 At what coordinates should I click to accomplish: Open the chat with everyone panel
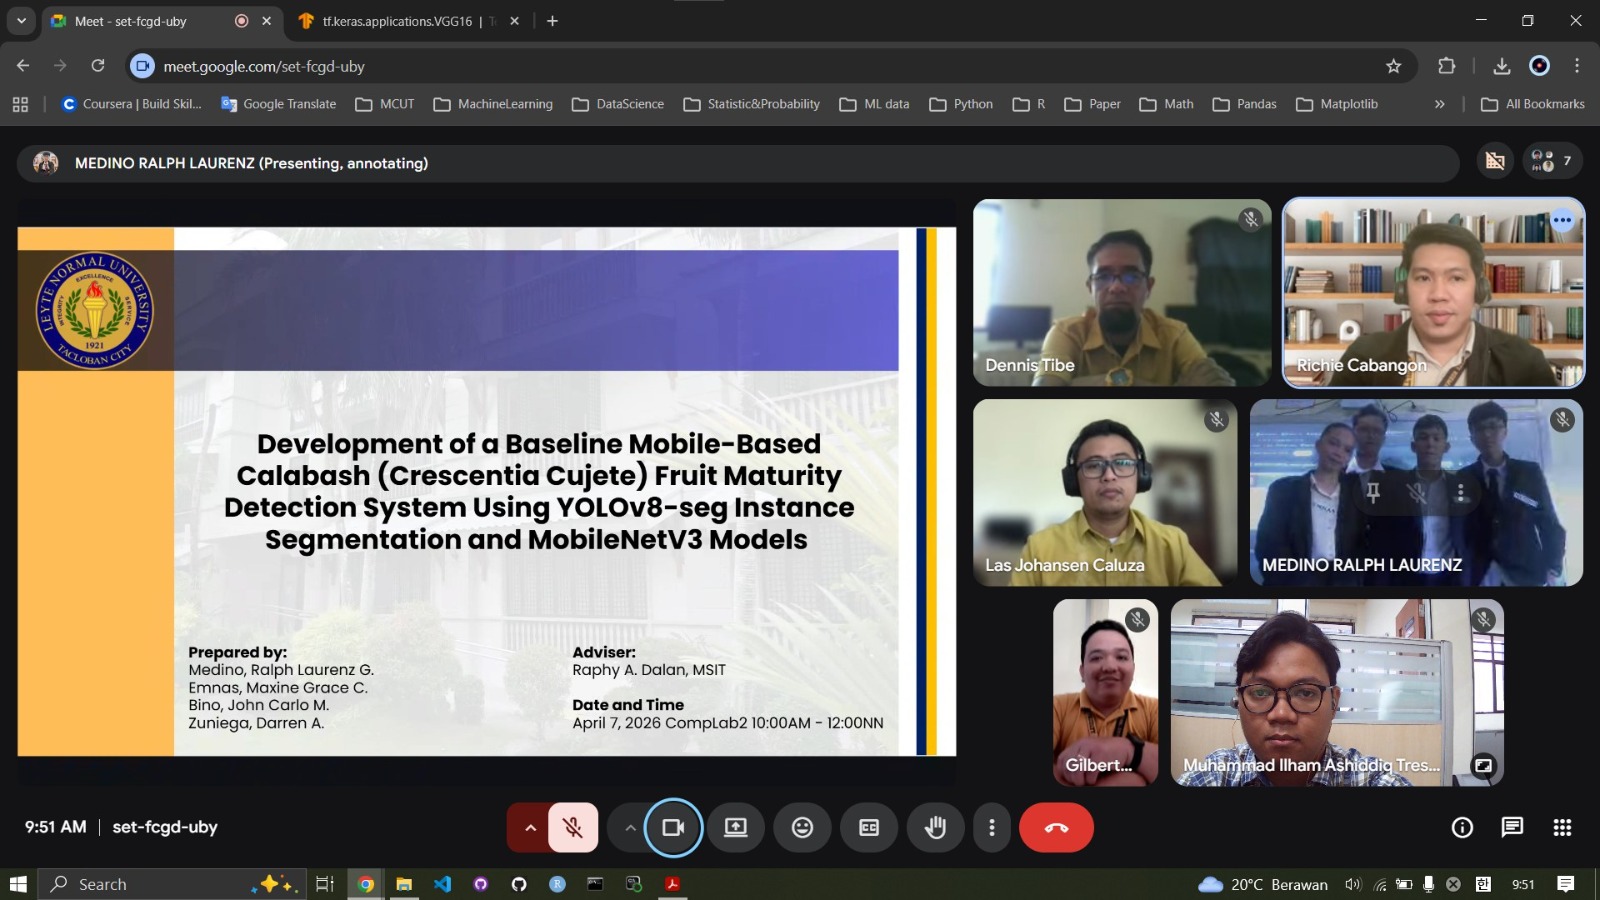(1512, 827)
